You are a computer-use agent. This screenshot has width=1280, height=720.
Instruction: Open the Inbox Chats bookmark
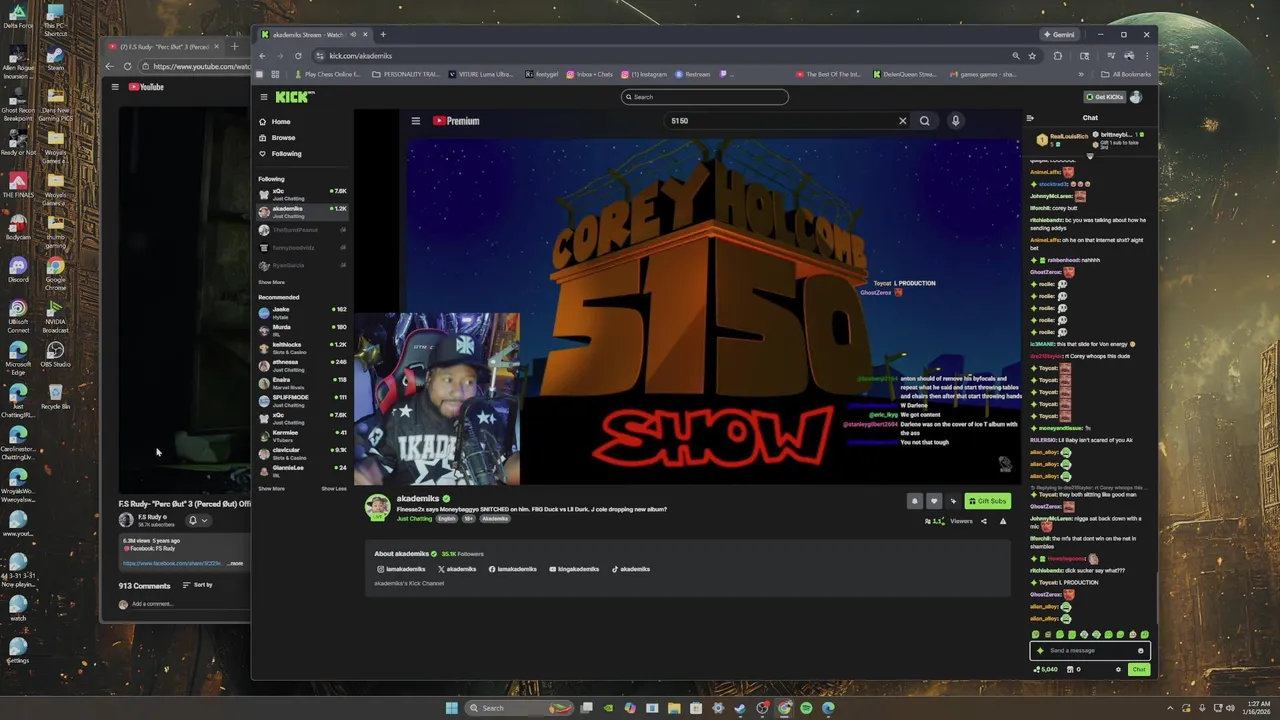tap(589, 74)
